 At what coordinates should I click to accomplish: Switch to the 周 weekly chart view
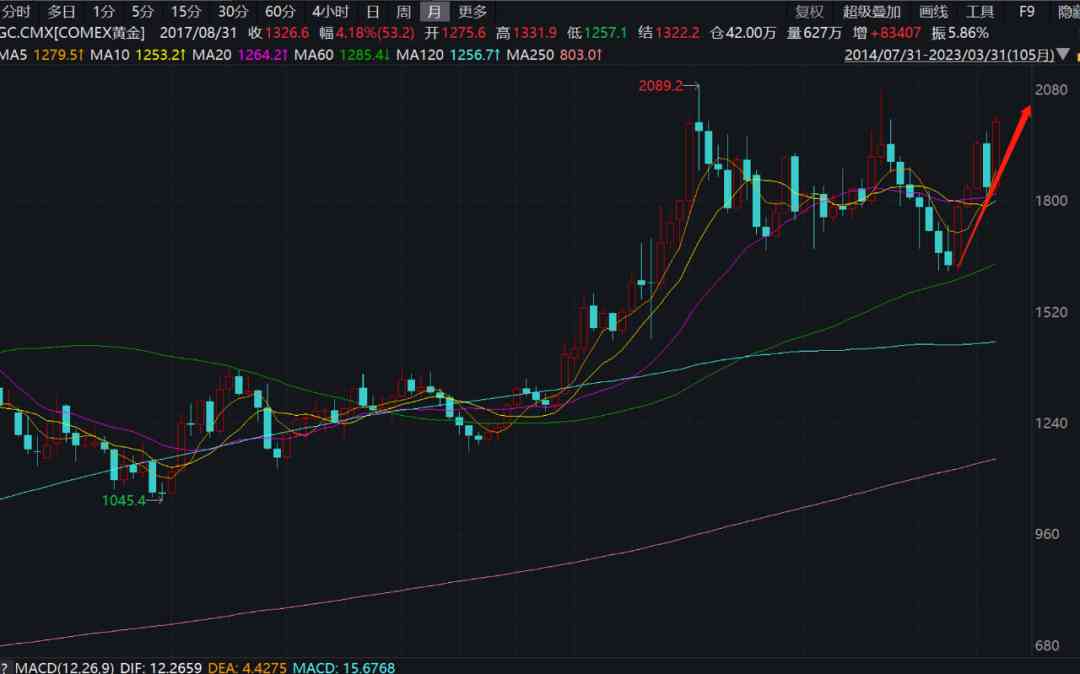[x=402, y=12]
